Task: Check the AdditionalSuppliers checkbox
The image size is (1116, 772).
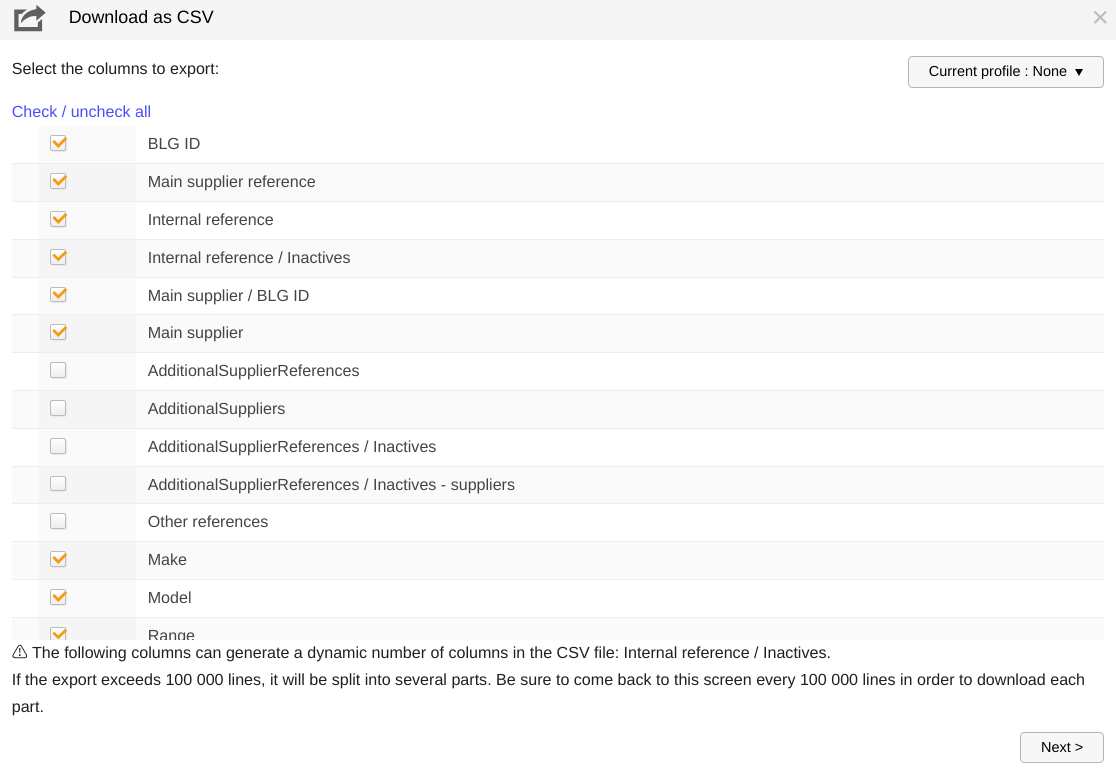Action: pyautogui.click(x=58, y=408)
